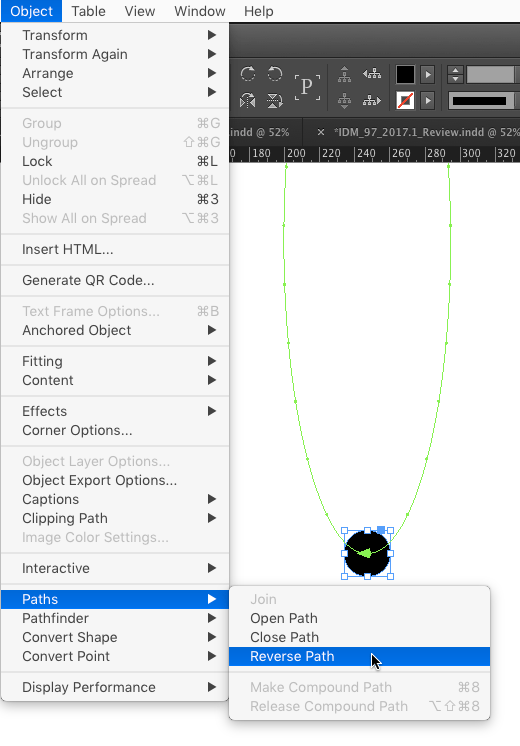Expand the Fitting submenu
520x746 pixels.
point(115,361)
